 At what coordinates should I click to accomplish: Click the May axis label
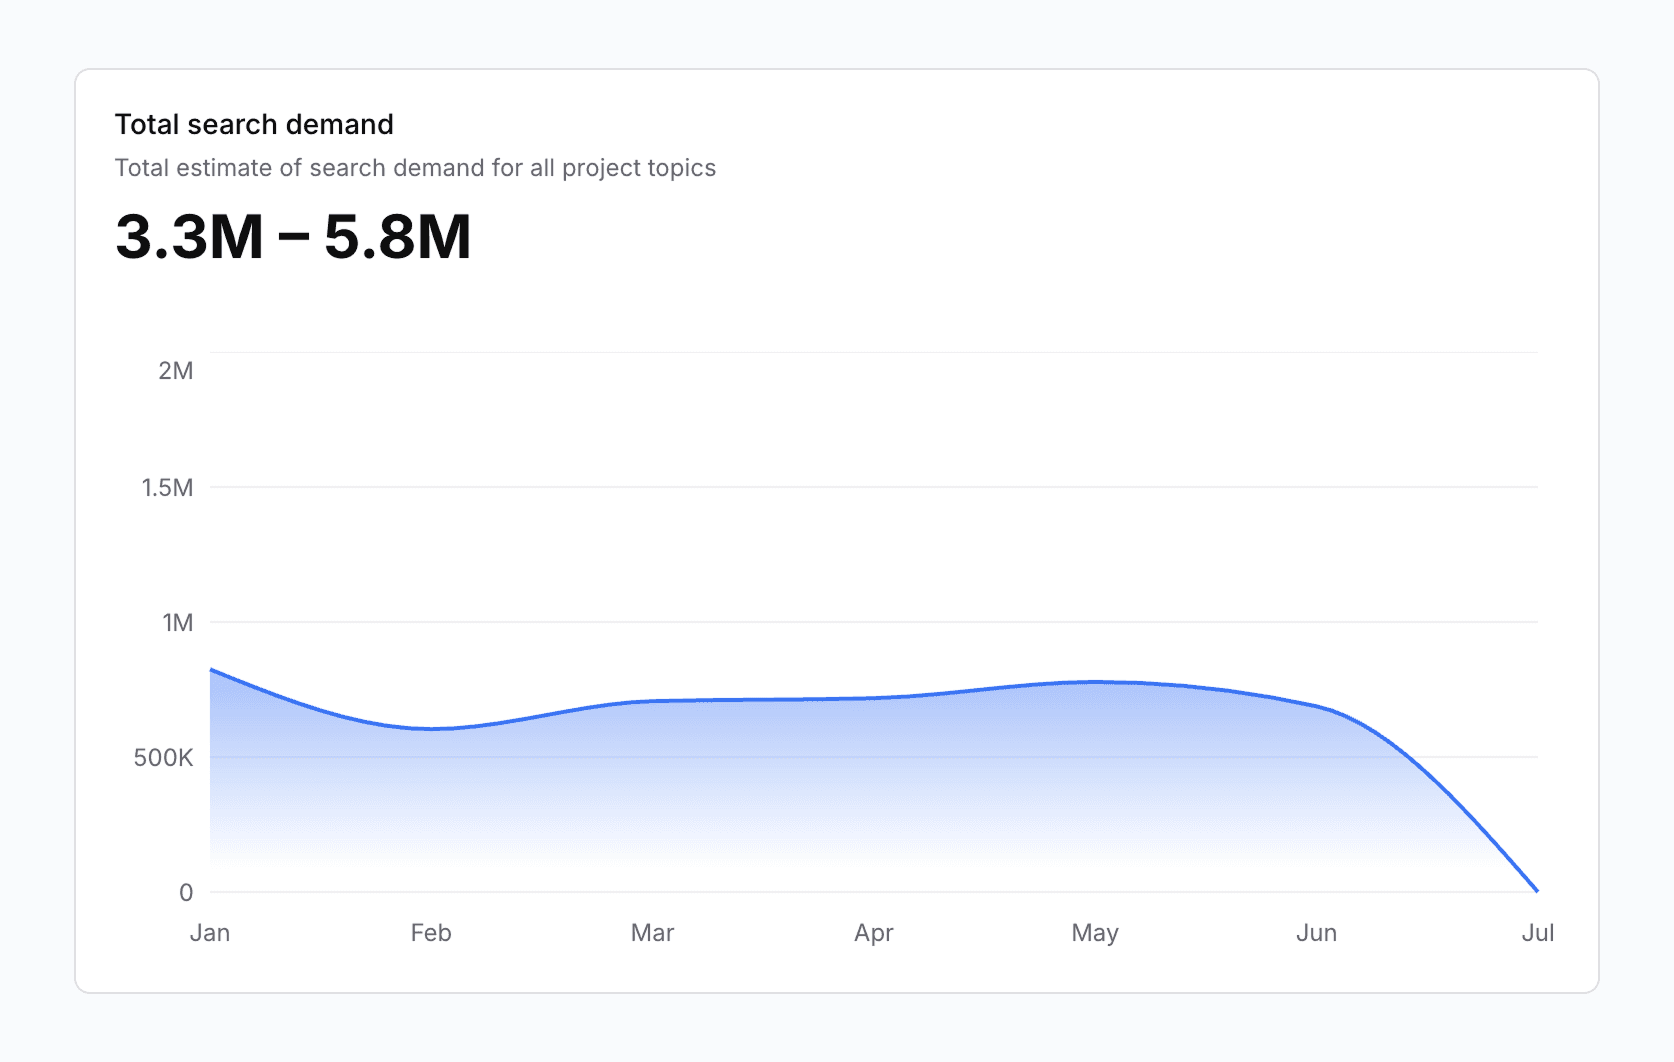tap(1095, 932)
